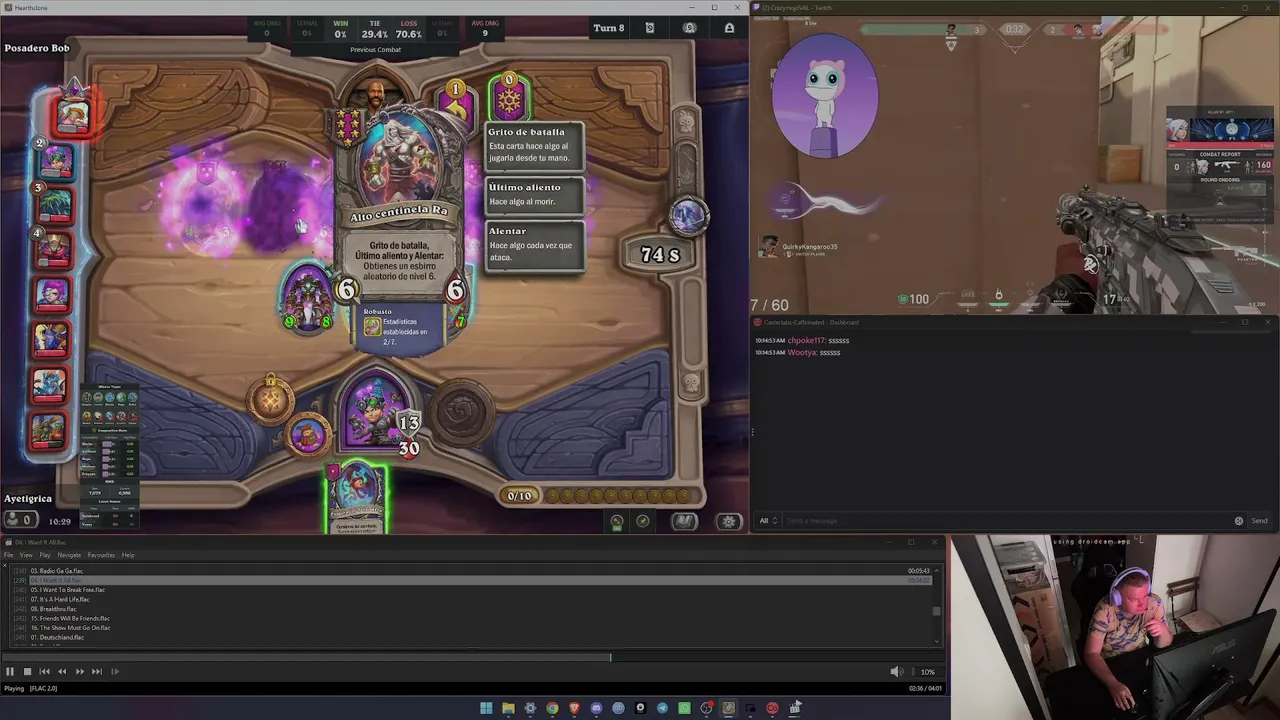The width and height of the screenshot is (1280, 720).
Task: Open the File menu in music player
Action: click(x=9, y=555)
